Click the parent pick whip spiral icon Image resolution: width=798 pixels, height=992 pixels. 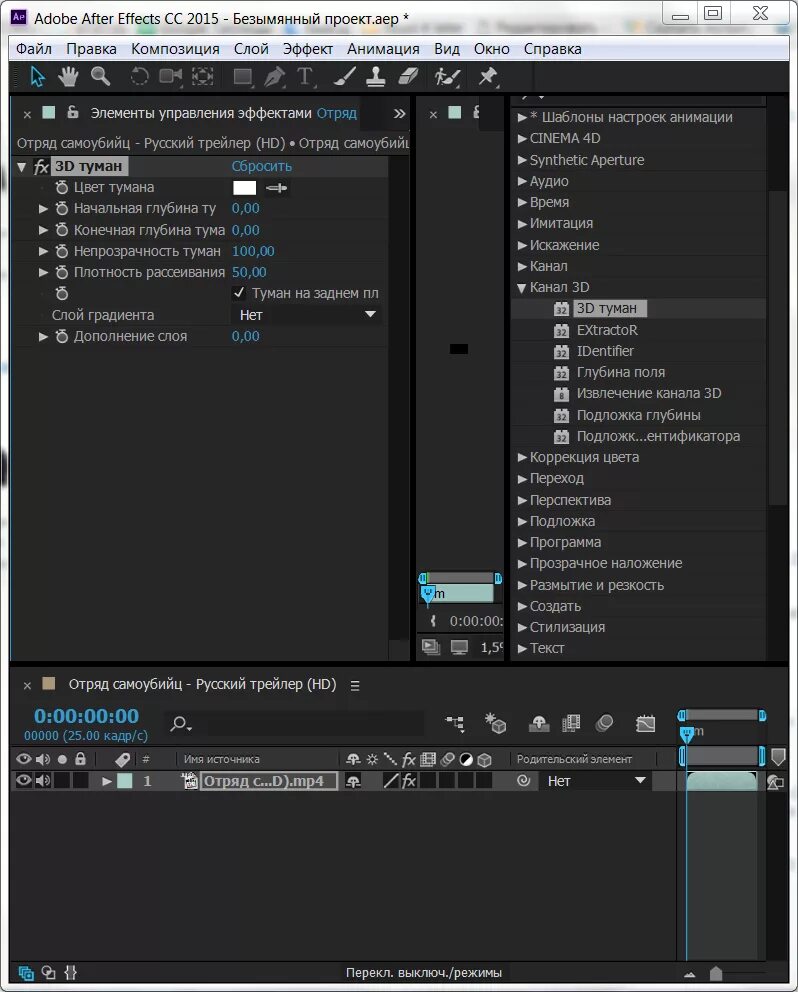click(523, 781)
